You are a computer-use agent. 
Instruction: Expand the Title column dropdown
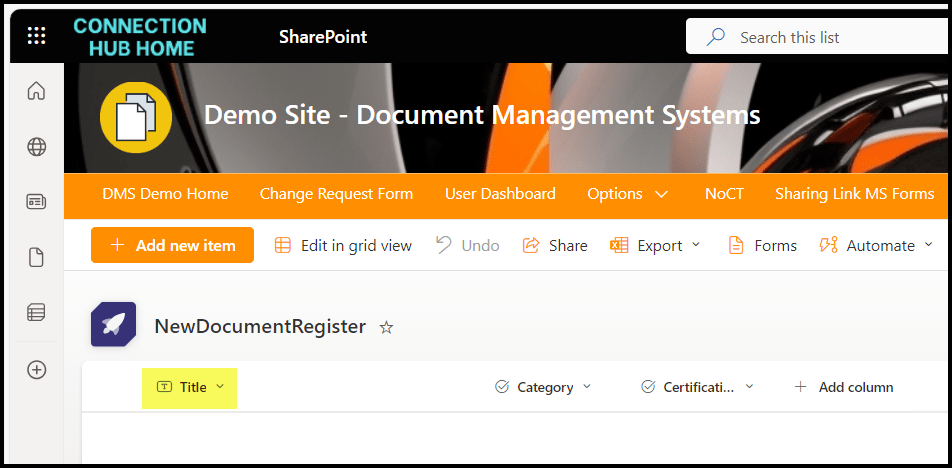click(220, 387)
